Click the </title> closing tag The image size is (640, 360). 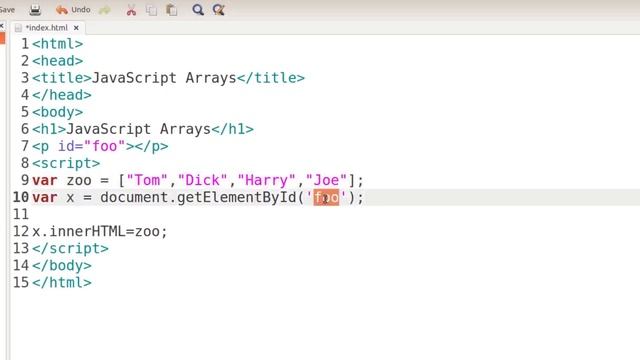pos(271,78)
